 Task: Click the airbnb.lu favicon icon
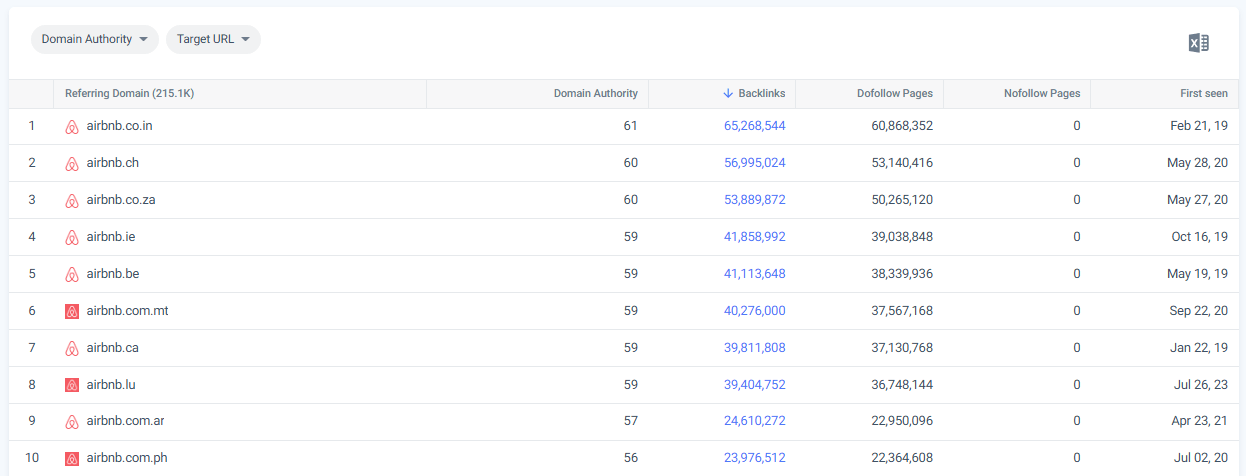tap(72, 385)
